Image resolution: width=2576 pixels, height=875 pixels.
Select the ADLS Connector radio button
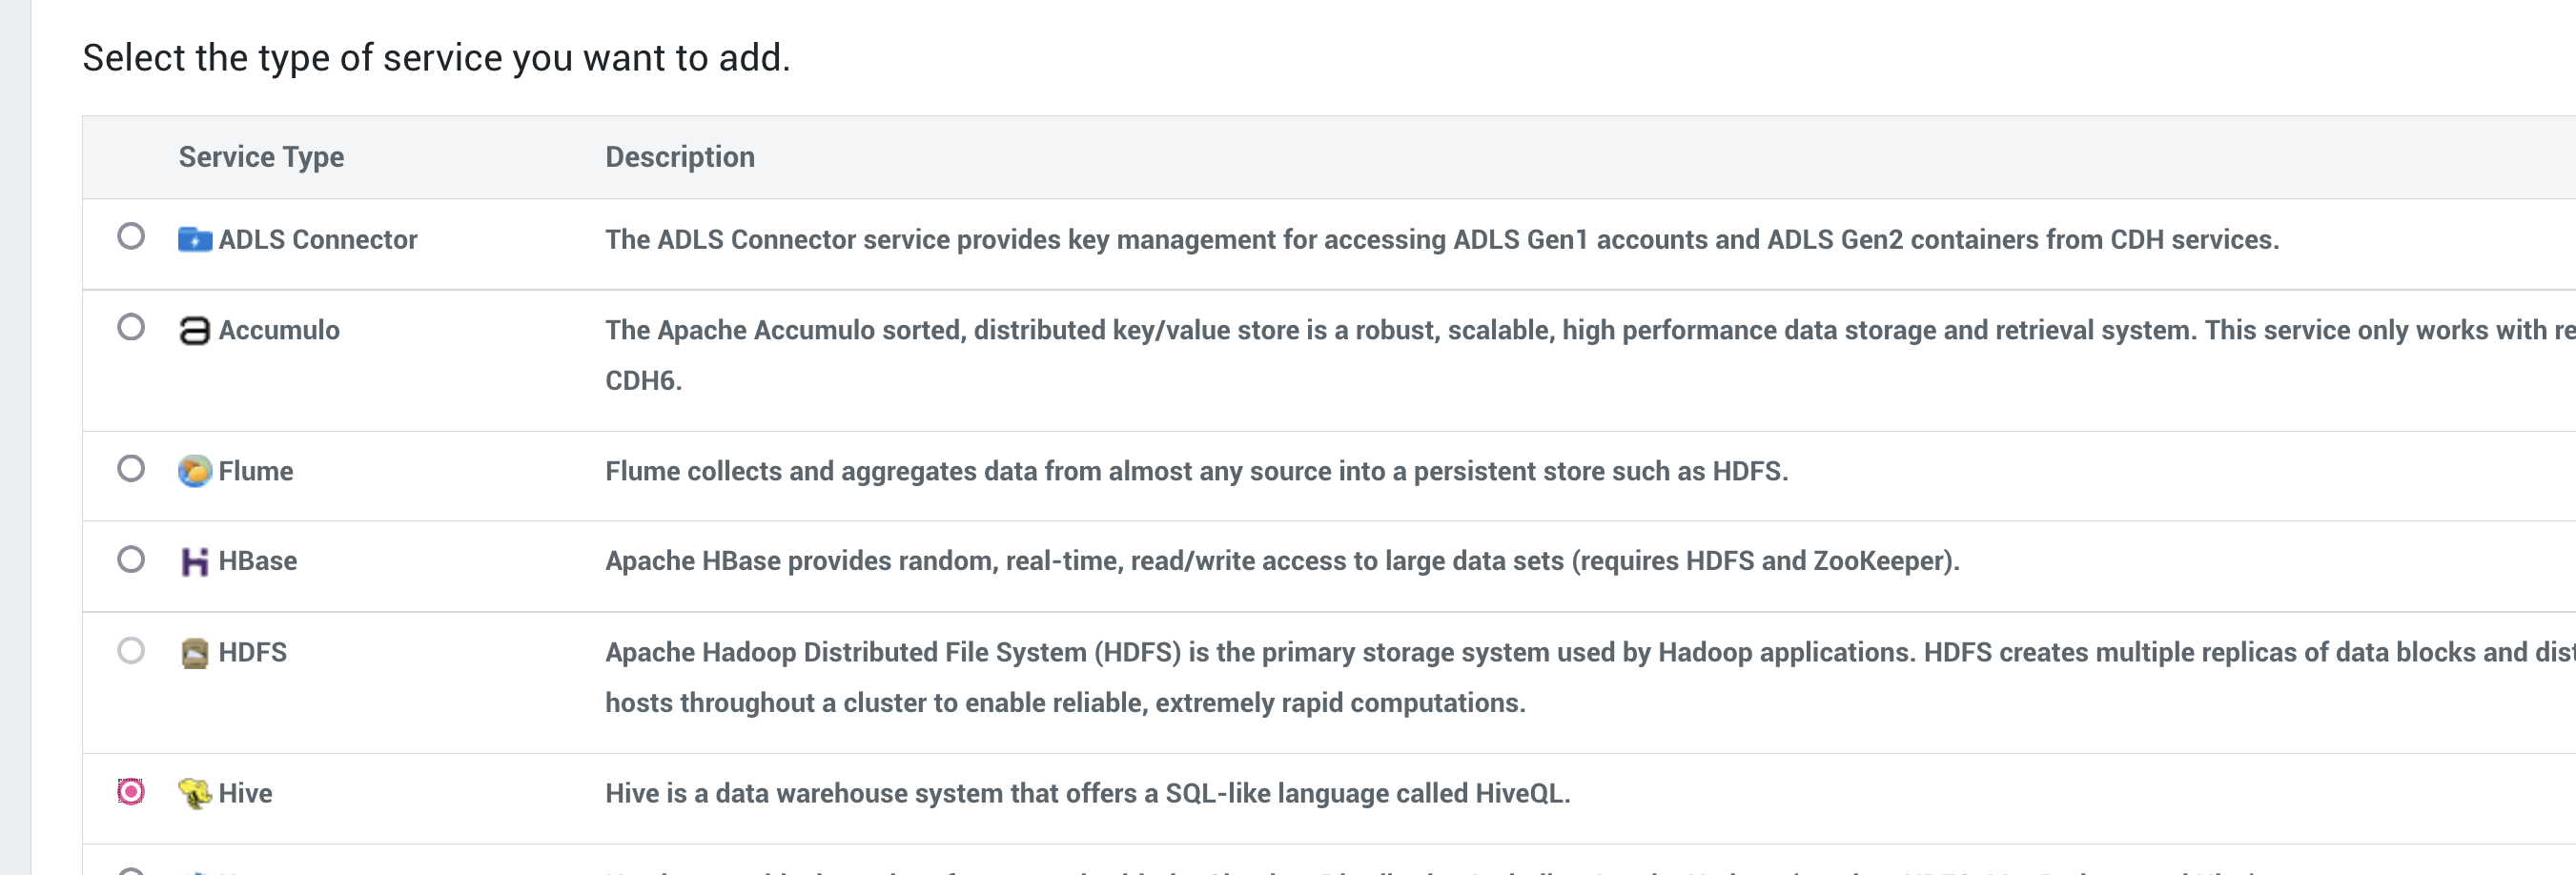131,237
